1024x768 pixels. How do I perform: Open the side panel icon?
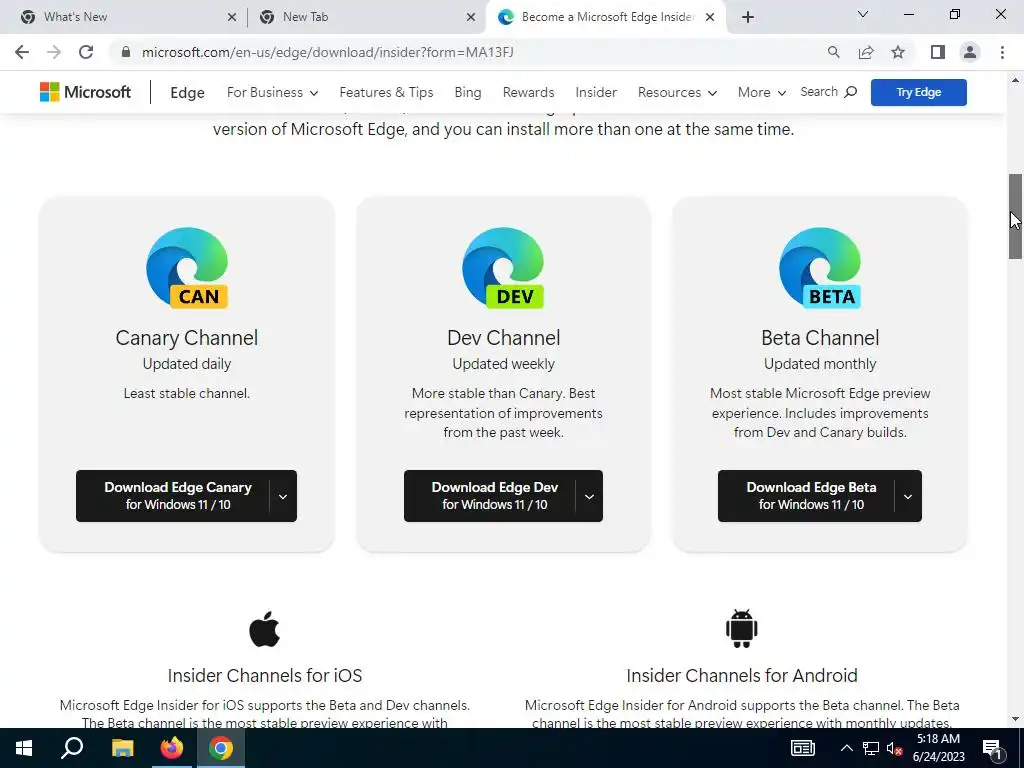[938, 52]
